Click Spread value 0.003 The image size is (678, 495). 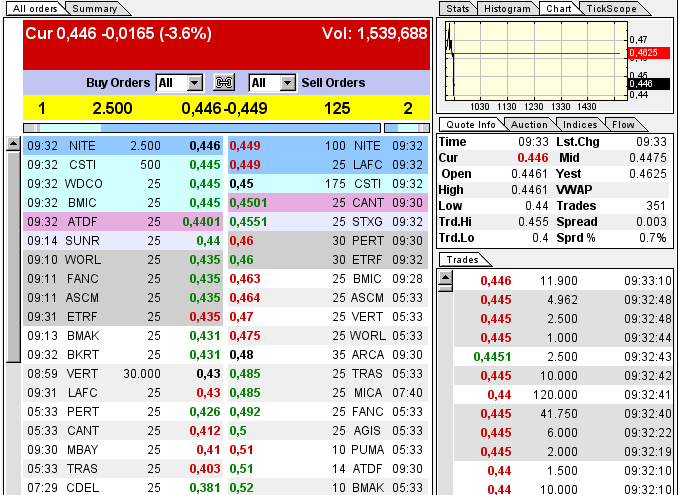click(x=651, y=222)
